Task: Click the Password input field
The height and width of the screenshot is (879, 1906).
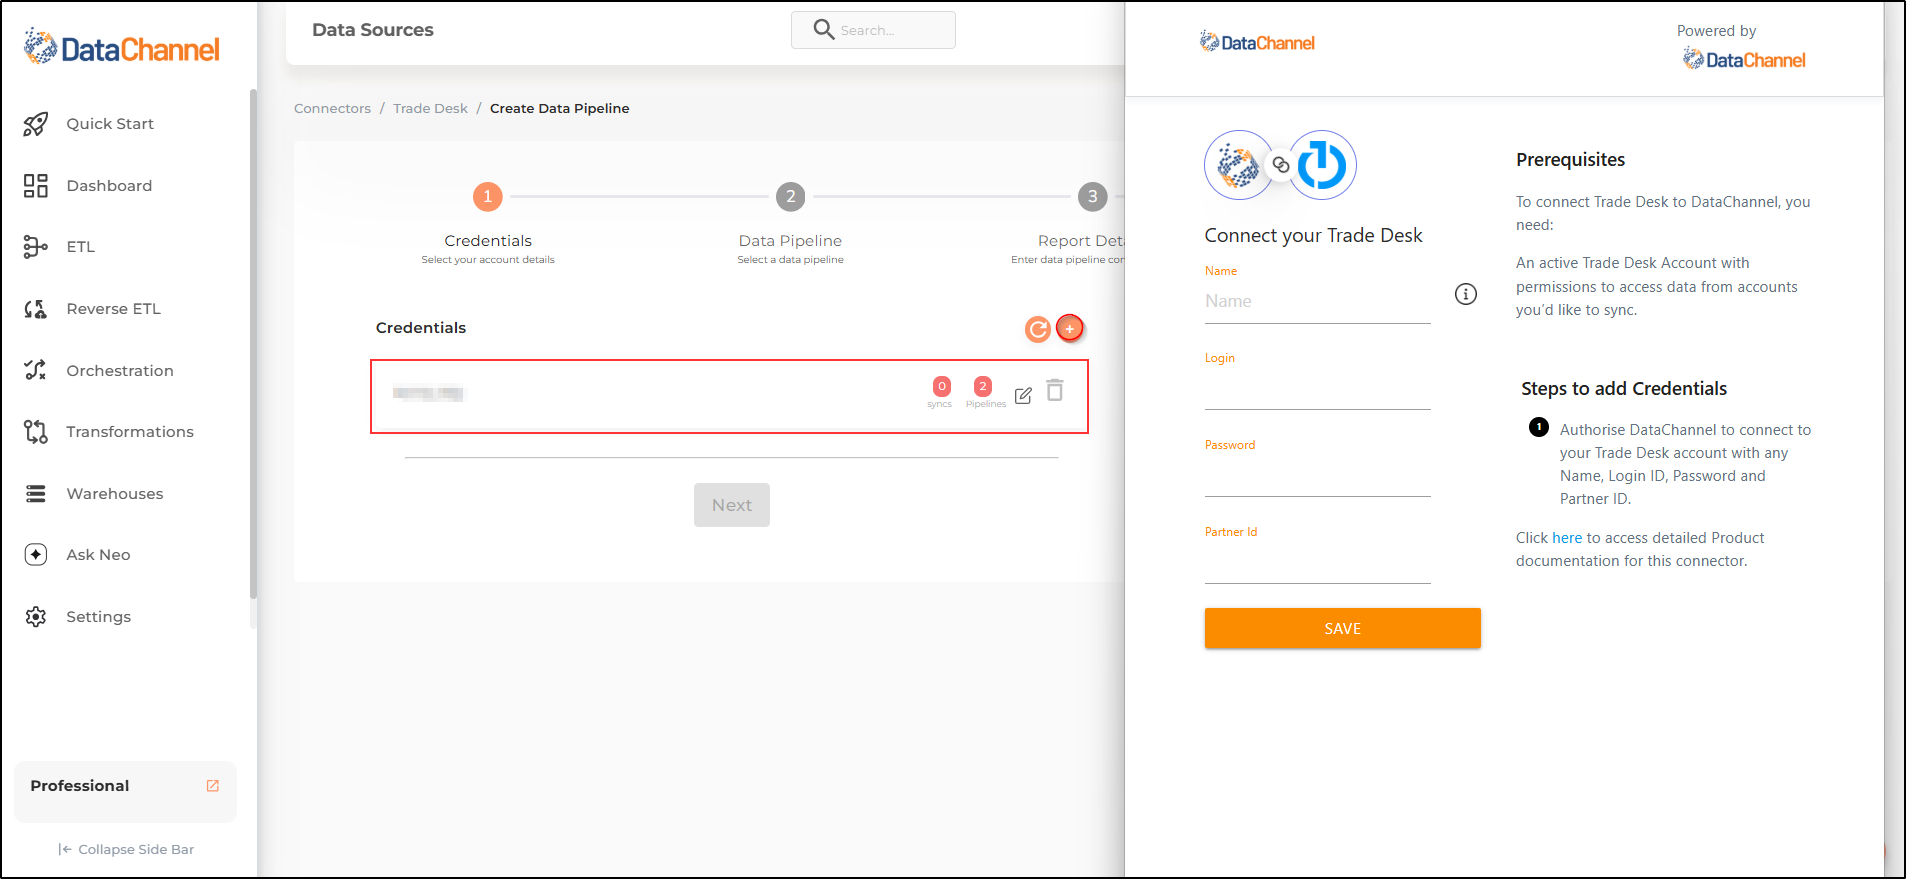Action: pyautogui.click(x=1318, y=476)
